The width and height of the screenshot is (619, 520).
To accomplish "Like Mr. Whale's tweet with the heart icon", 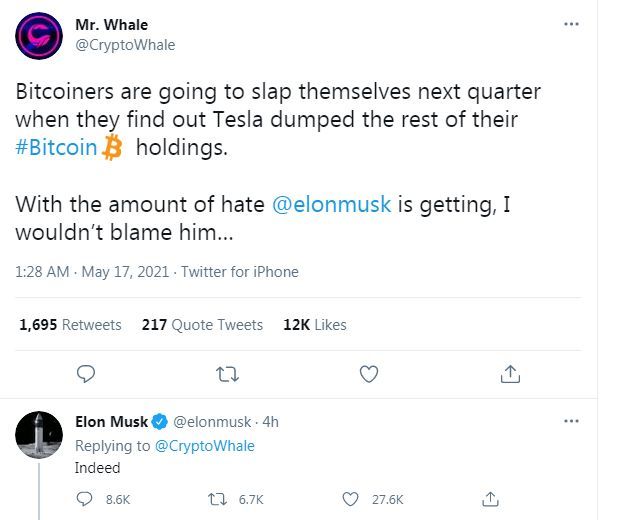I will 369,374.
